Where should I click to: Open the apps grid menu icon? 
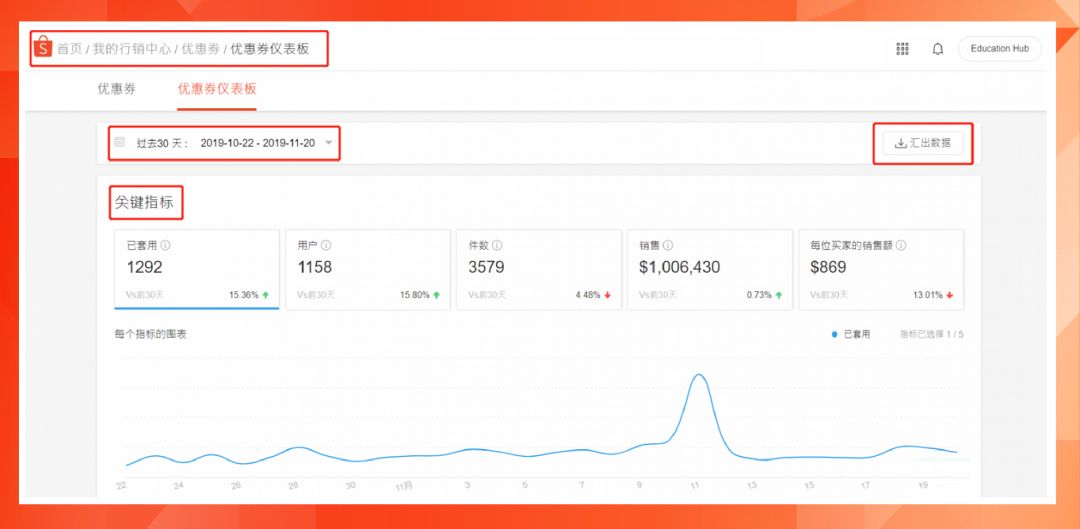click(x=903, y=49)
